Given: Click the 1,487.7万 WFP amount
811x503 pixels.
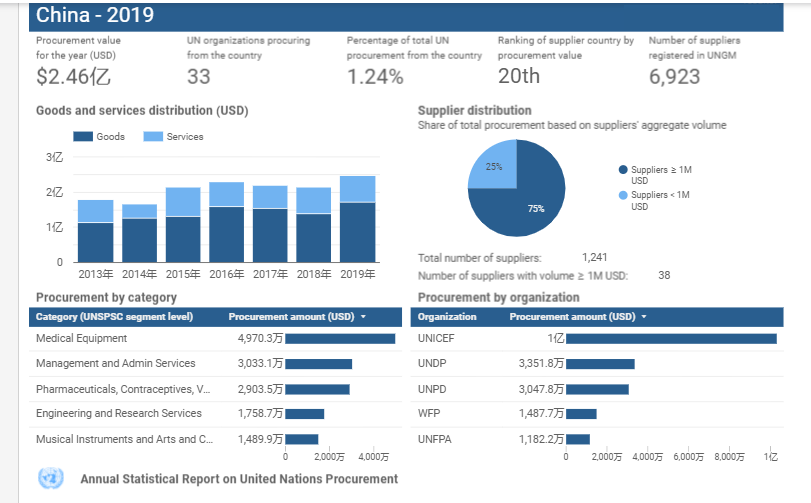Looking at the screenshot, I should coord(541,414).
